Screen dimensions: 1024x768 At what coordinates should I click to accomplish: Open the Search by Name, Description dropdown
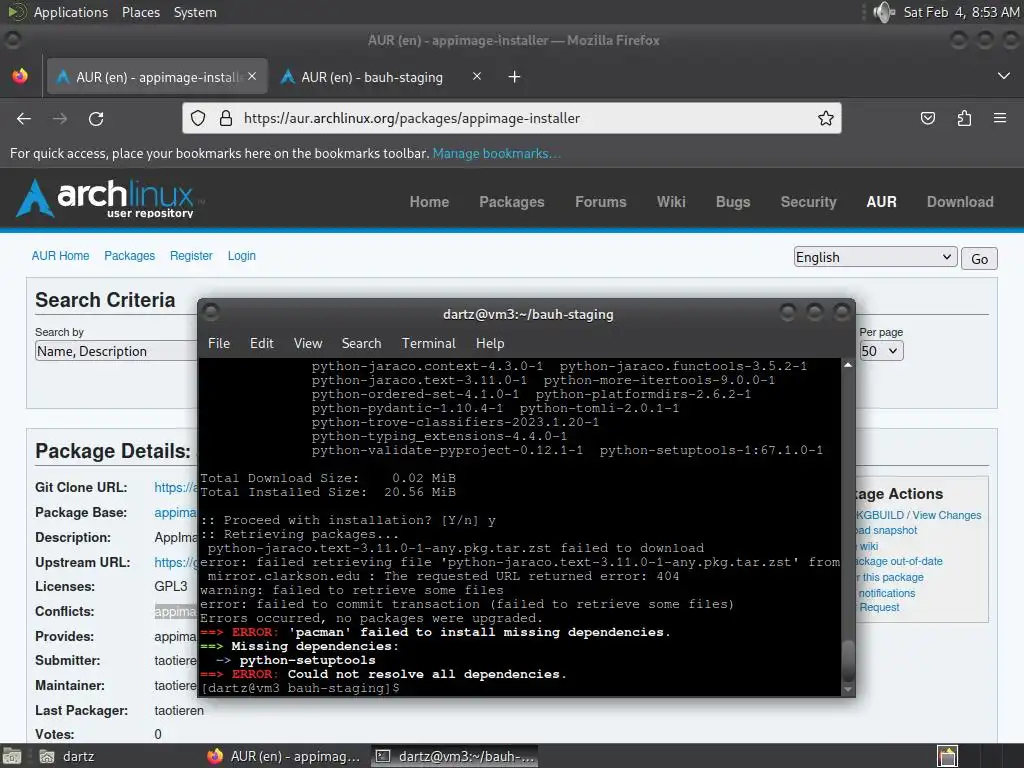(x=116, y=351)
